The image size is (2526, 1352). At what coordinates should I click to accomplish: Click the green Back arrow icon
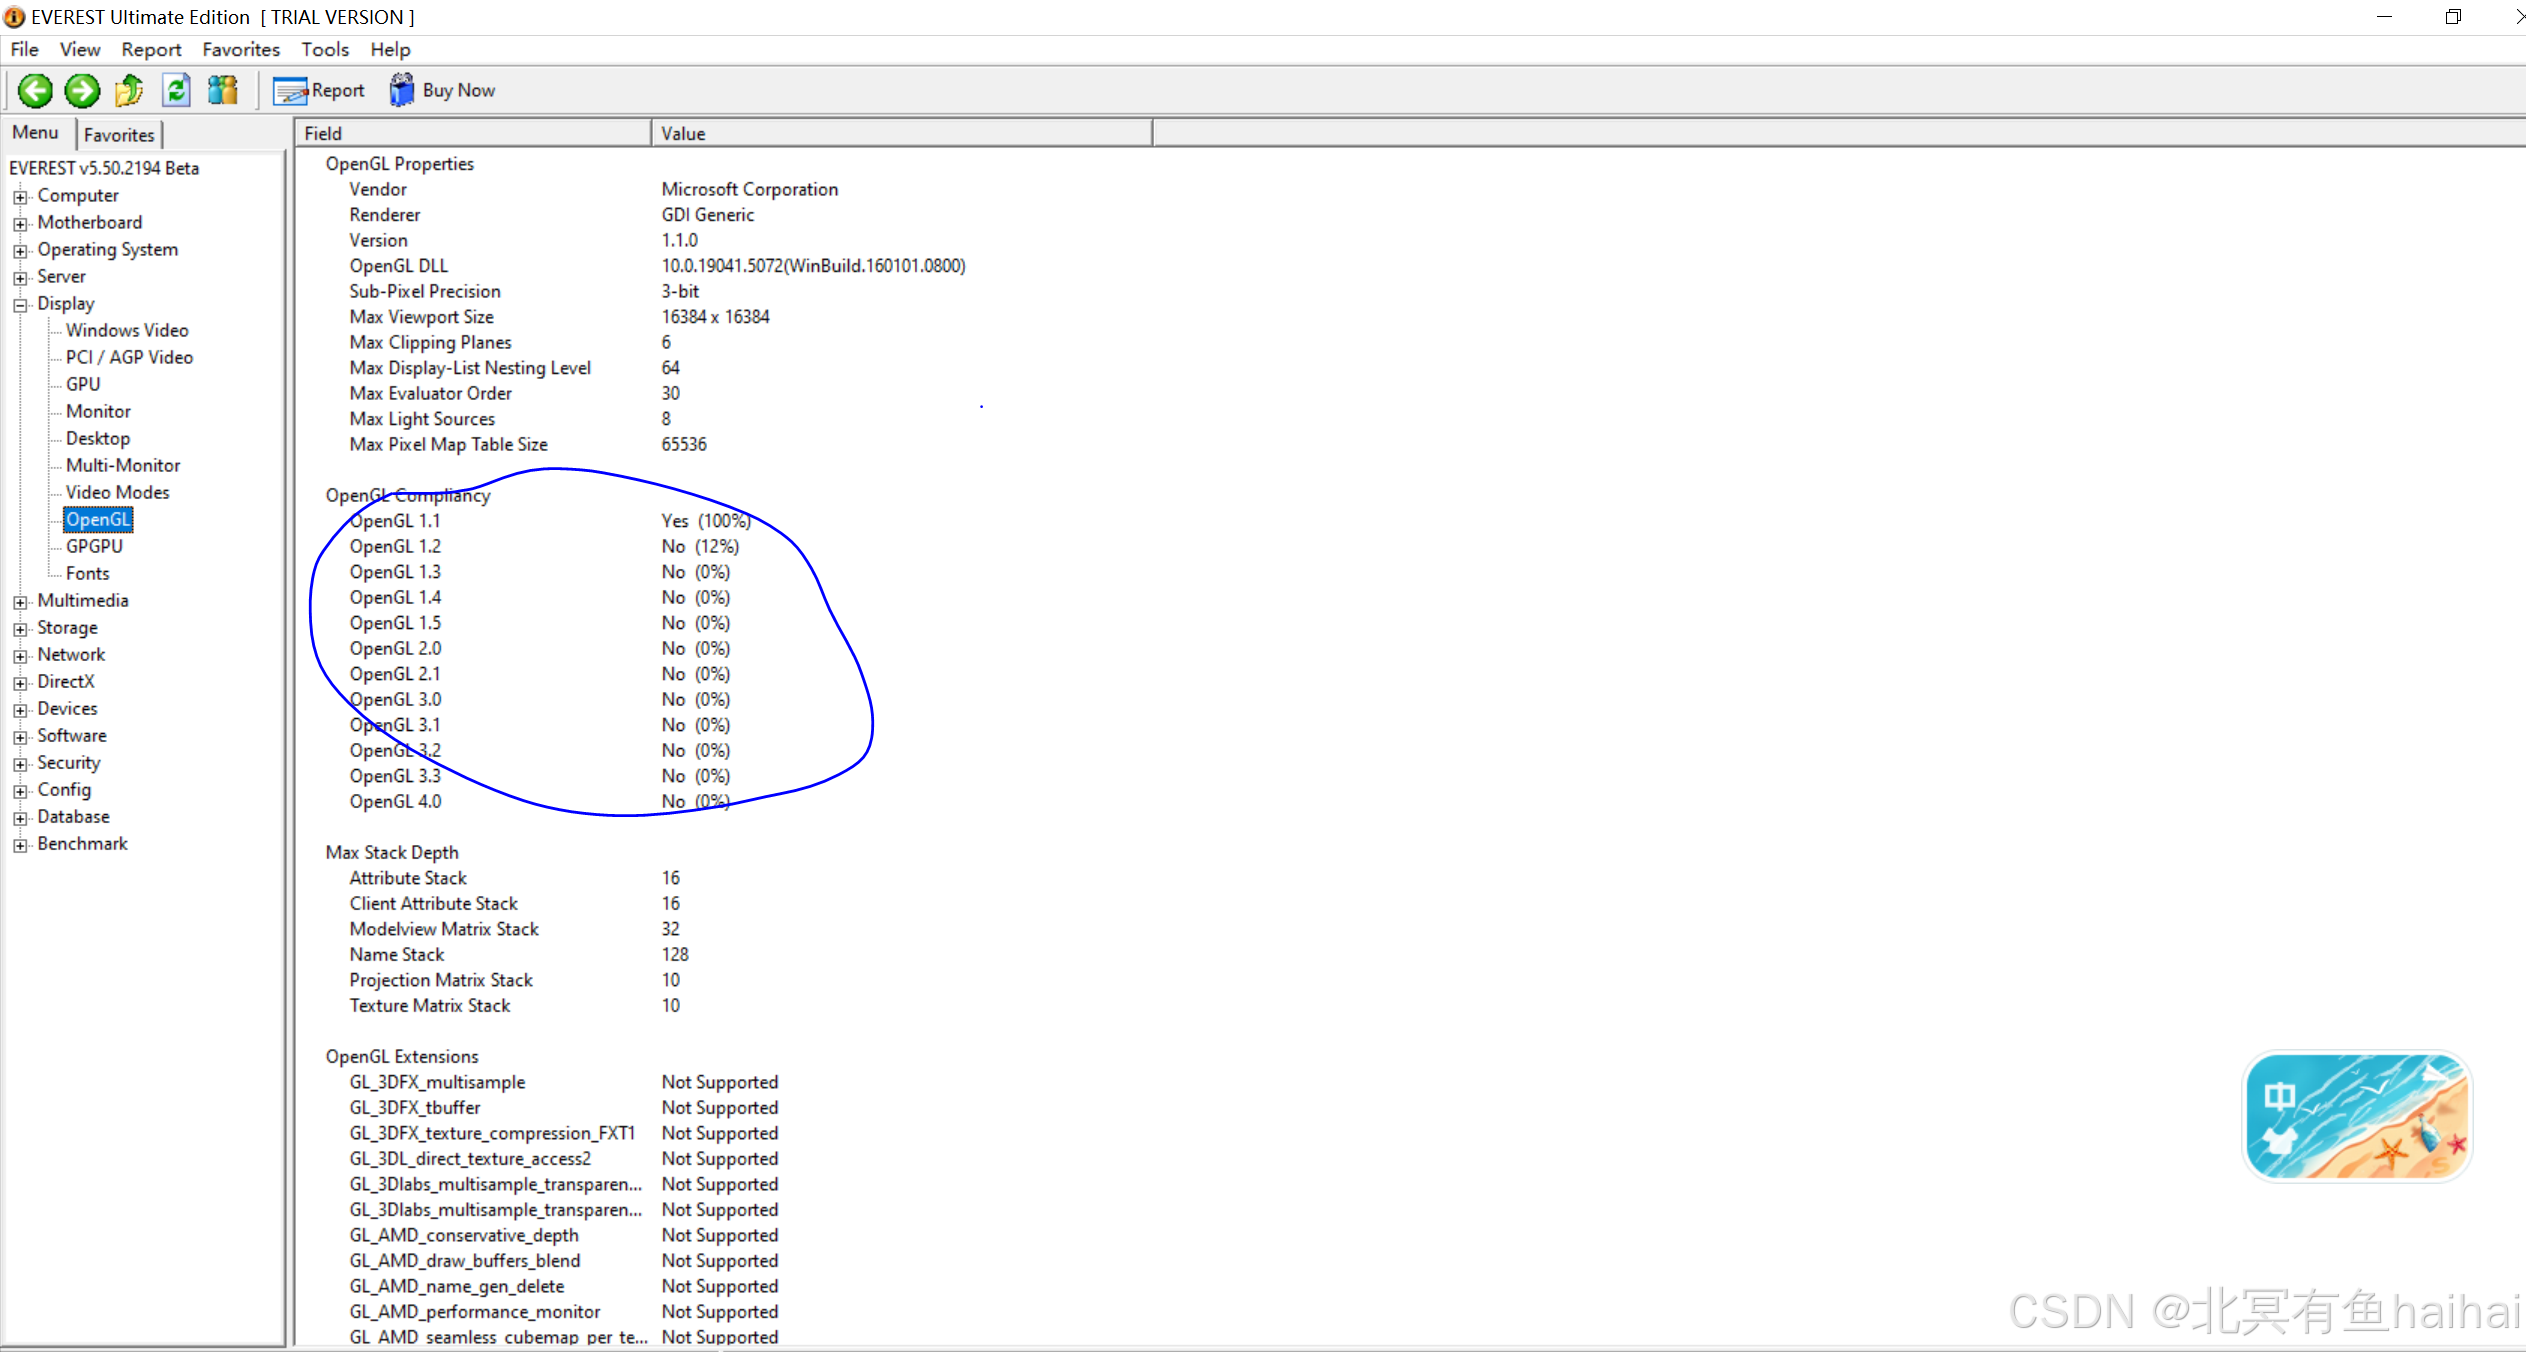35,91
